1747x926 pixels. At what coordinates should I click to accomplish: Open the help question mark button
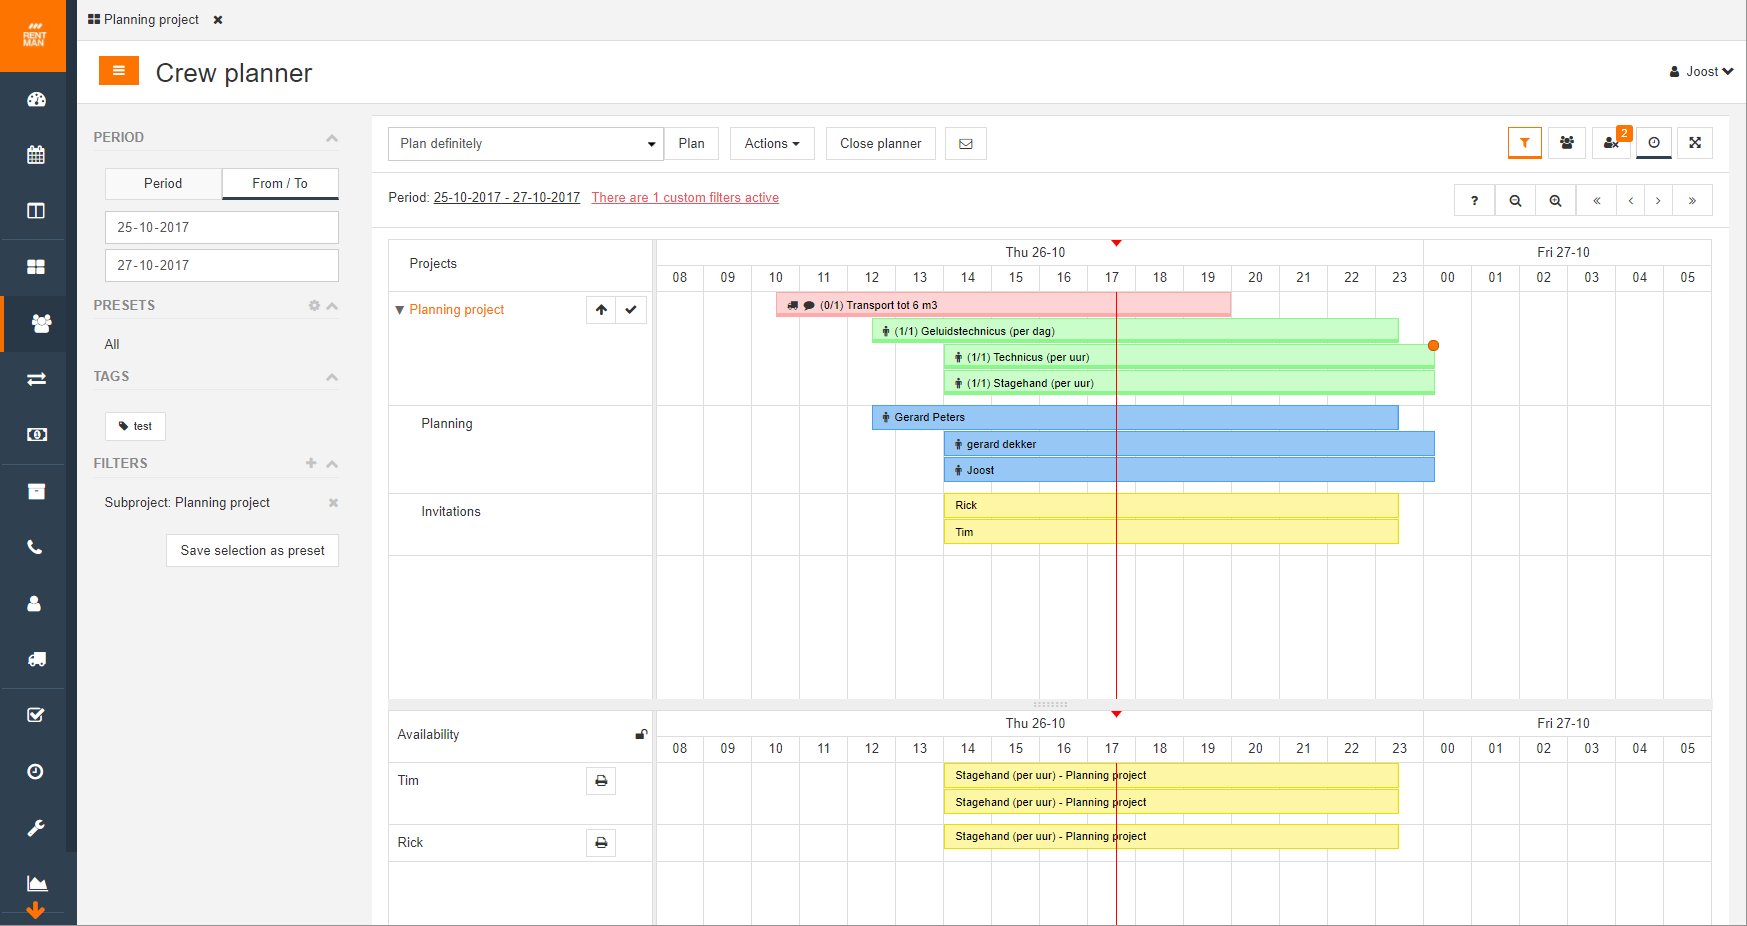1474,200
